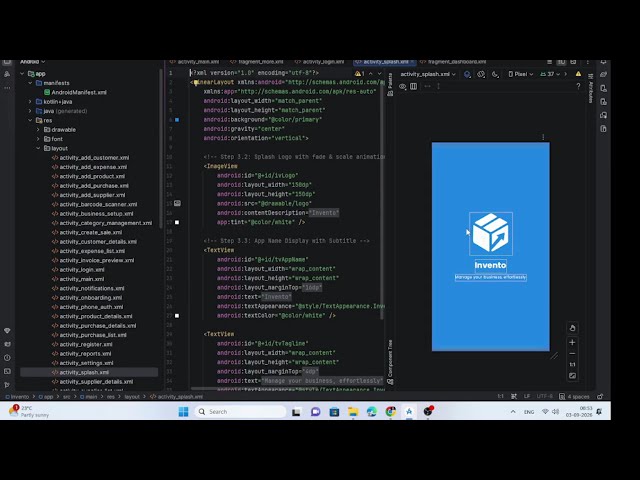Viewport: 640px width, 480px height.
Task: Click the white color swatch at line 27
Action: 177,316
